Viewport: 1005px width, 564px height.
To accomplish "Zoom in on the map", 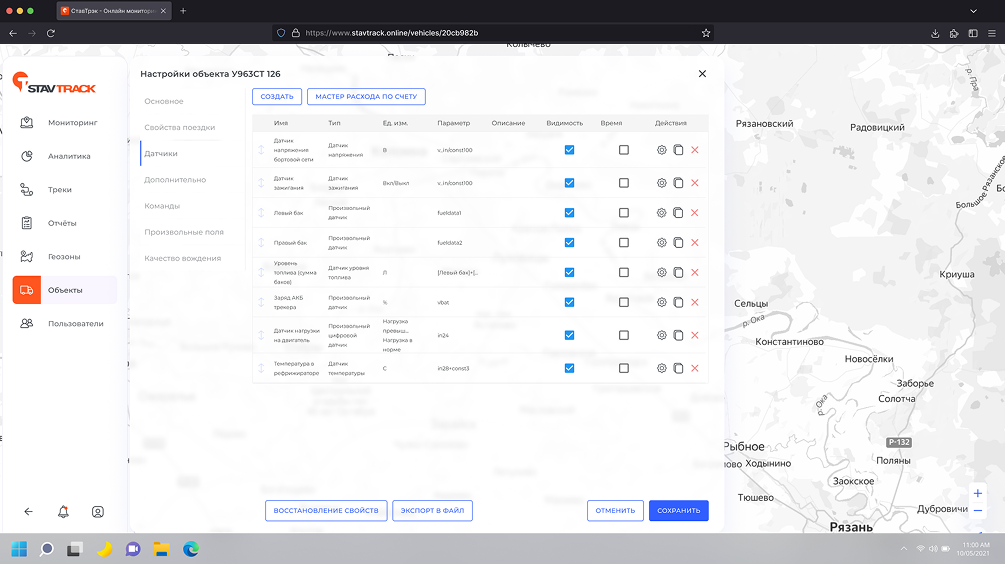I will point(977,494).
